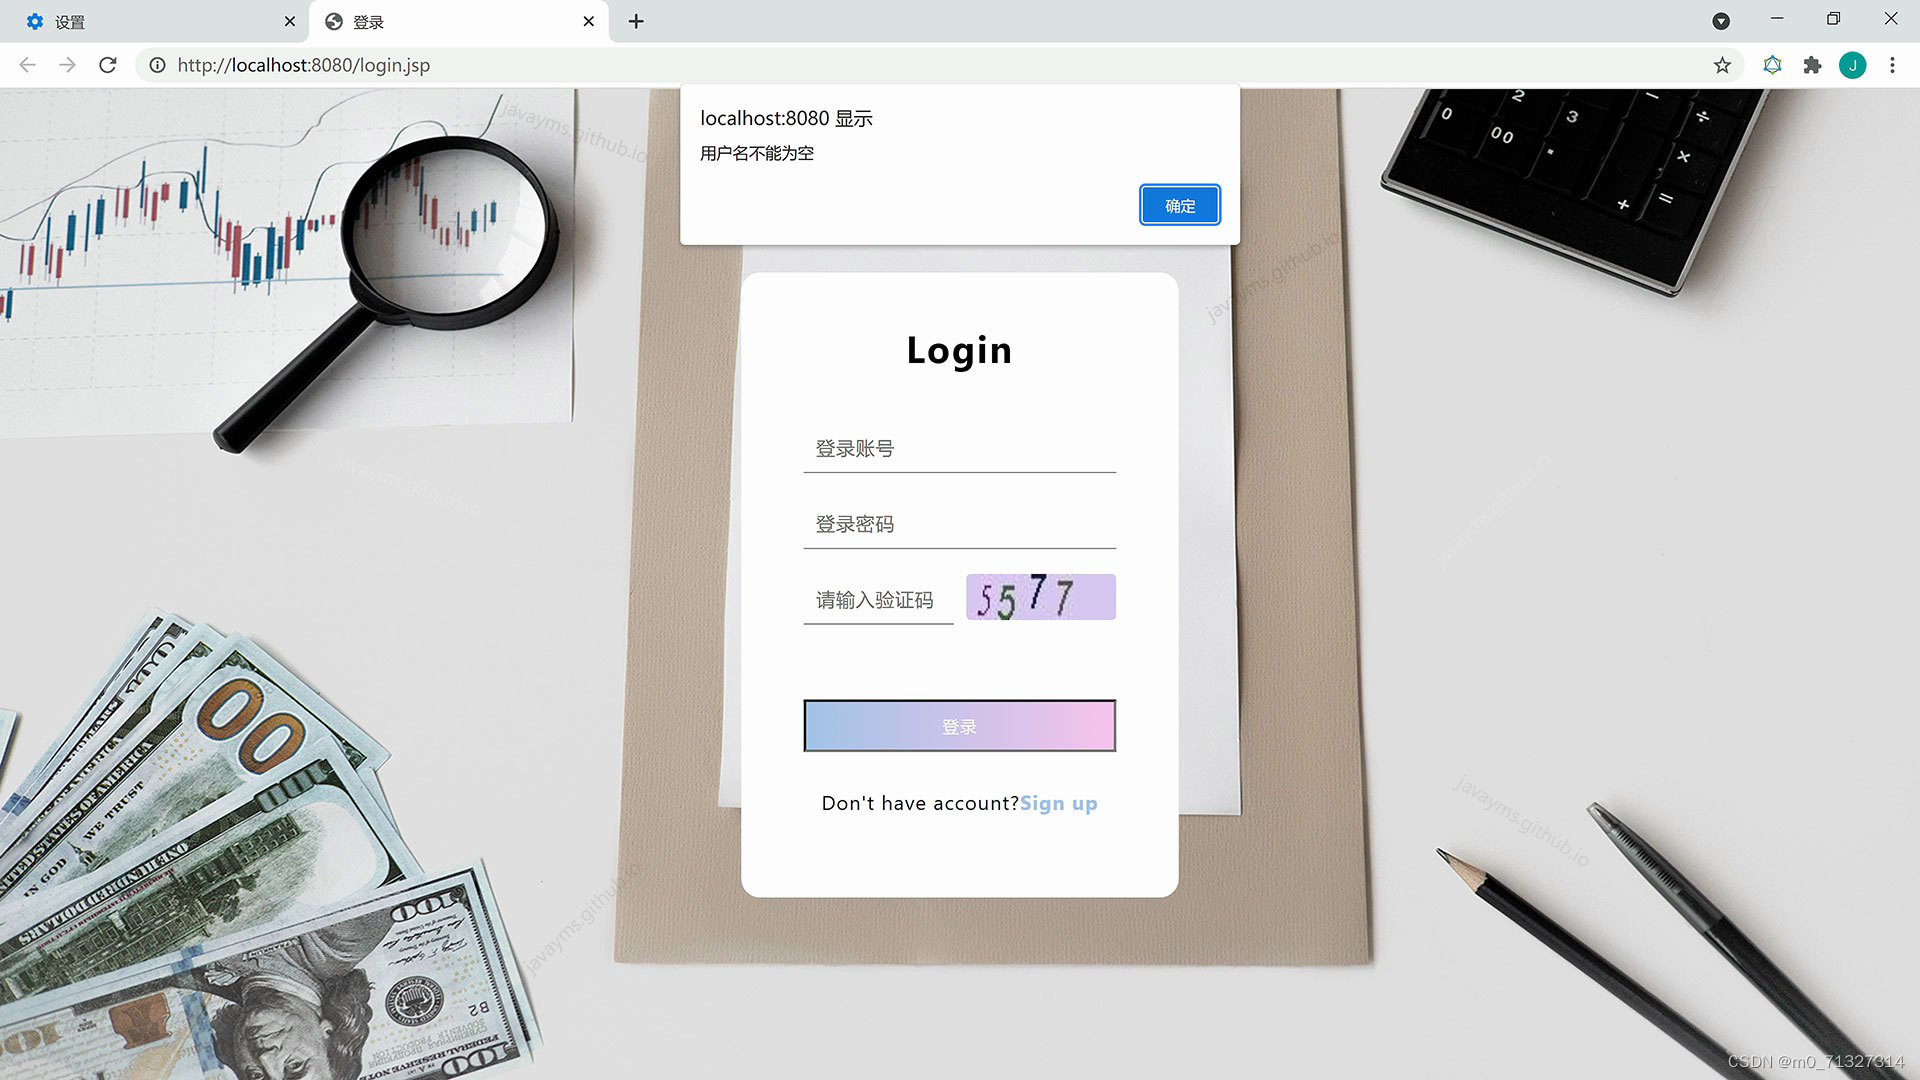Bookmark this page with star icon
1920x1080 pixels.
point(1722,65)
